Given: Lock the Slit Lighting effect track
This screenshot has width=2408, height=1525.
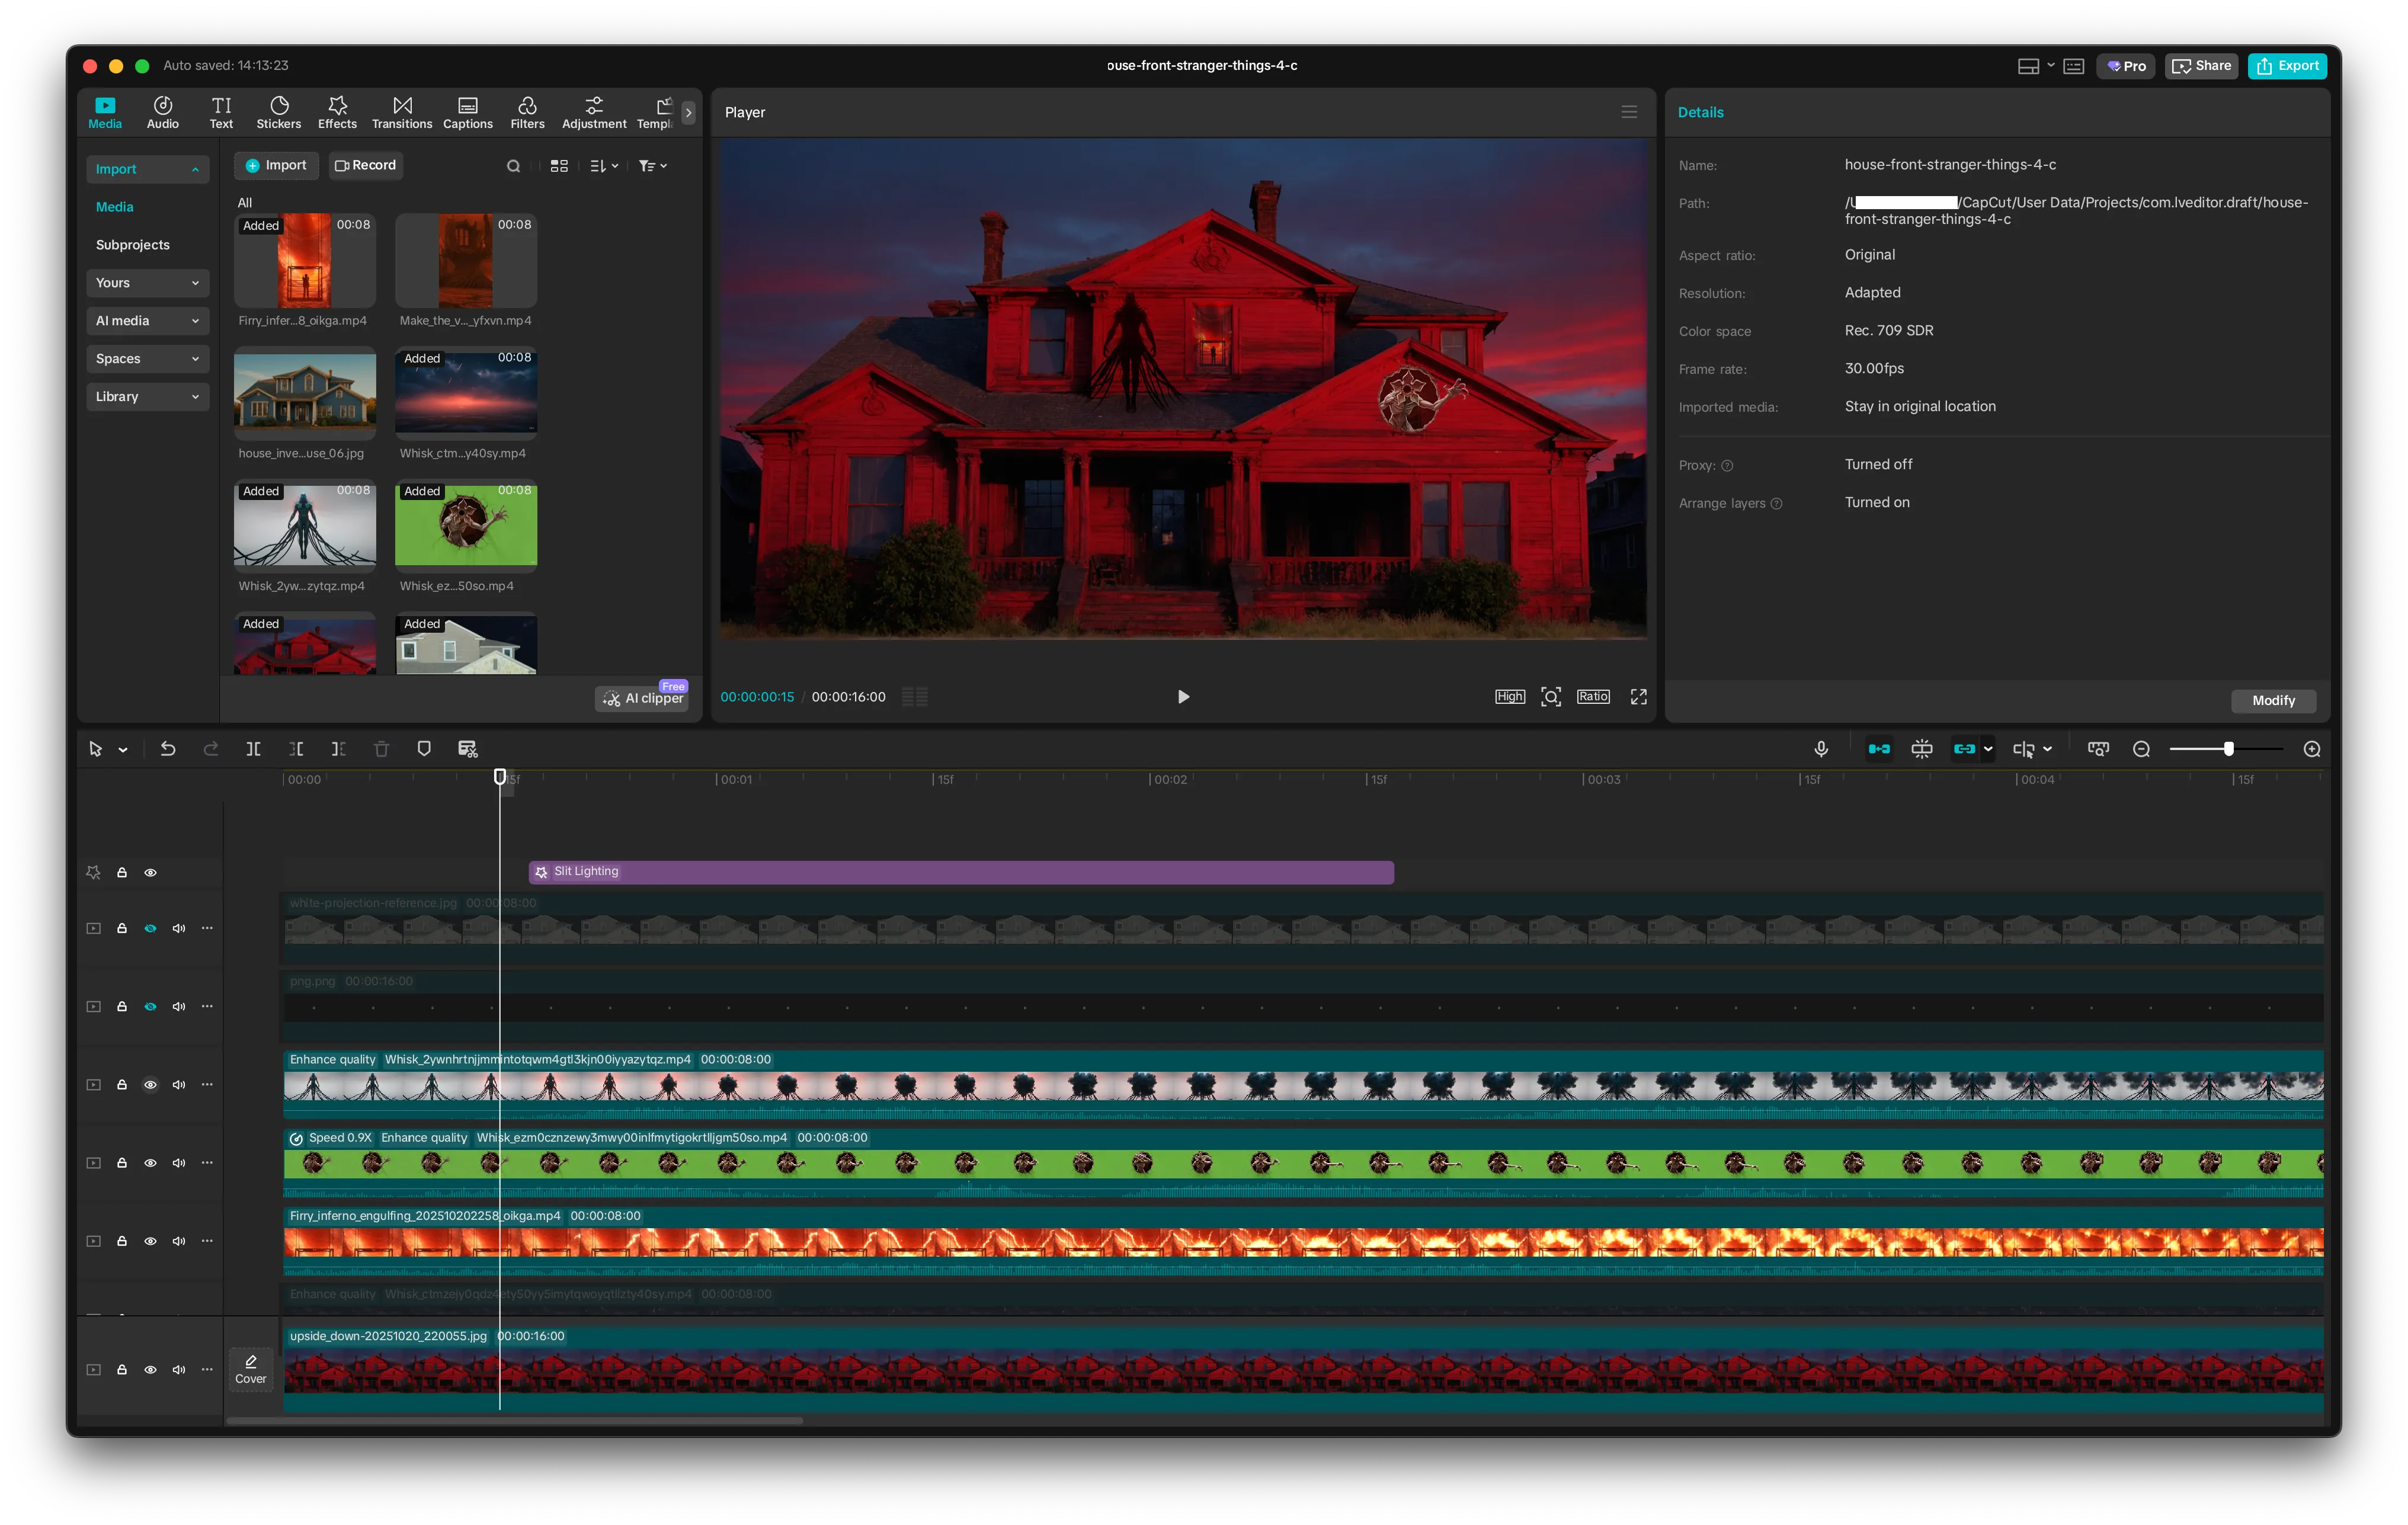Looking at the screenshot, I should pos(122,872).
